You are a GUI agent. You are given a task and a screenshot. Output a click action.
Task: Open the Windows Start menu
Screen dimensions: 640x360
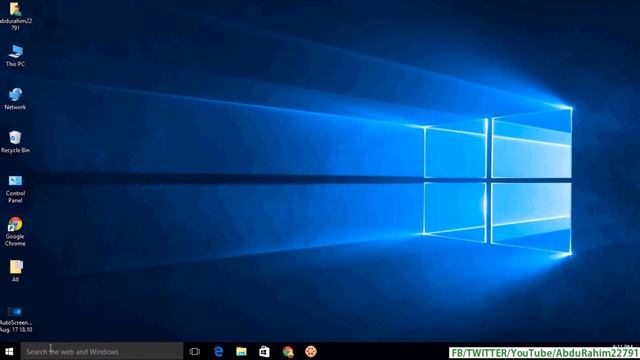pyautogui.click(x=9, y=351)
